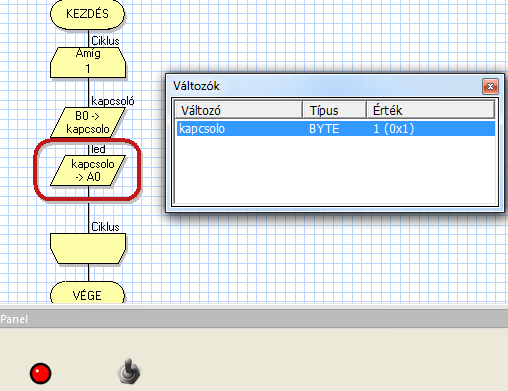Image resolution: width=508 pixels, height=391 pixels.
Task: Click the Változók window title
Action: (196, 86)
